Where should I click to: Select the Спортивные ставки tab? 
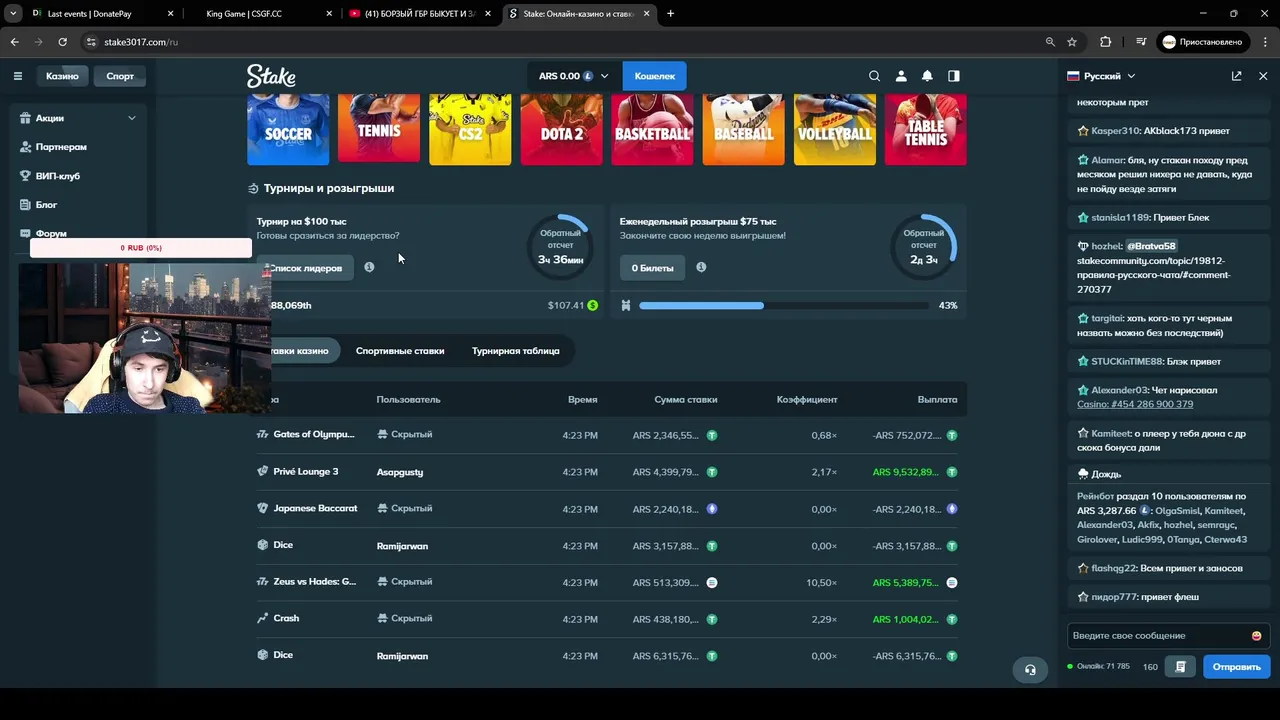pos(400,351)
